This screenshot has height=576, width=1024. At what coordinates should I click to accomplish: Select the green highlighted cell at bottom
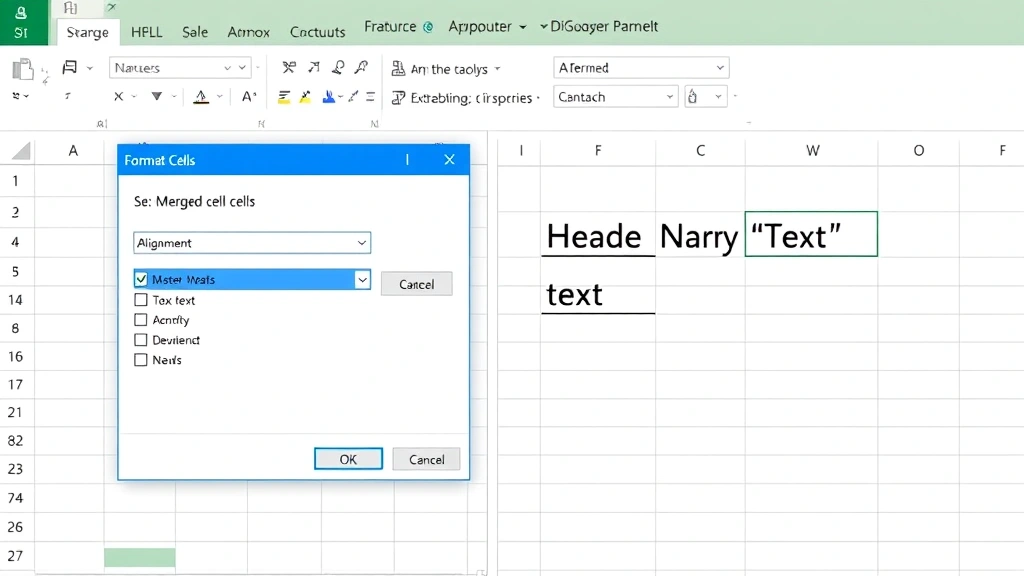coord(139,556)
